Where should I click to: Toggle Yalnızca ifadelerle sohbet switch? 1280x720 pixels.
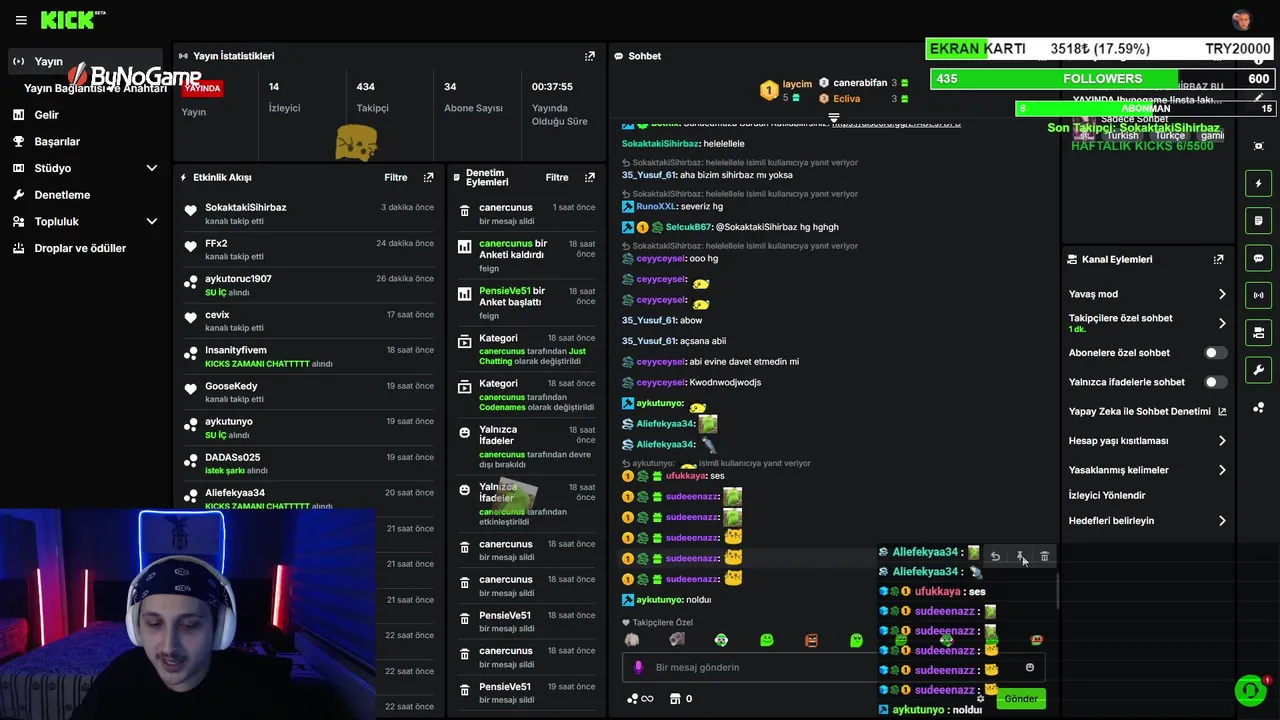[x=1215, y=382]
